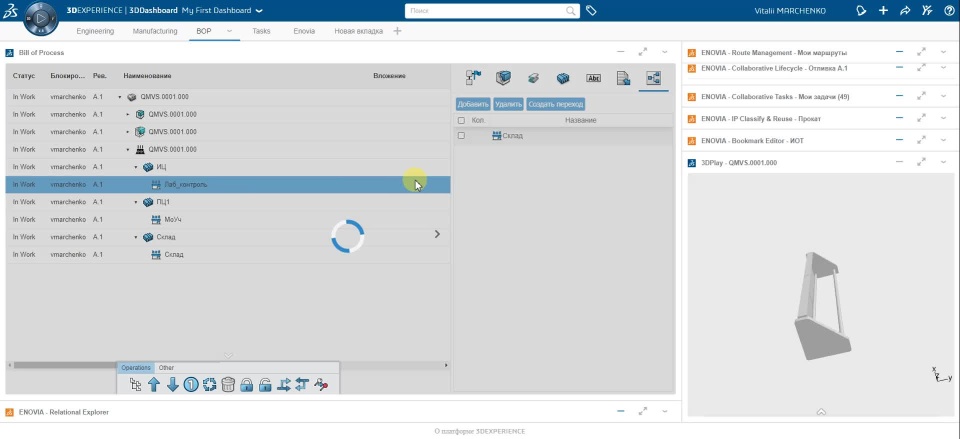Select the МоУч tree row
The height and width of the screenshot is (439, 960).
228,219
